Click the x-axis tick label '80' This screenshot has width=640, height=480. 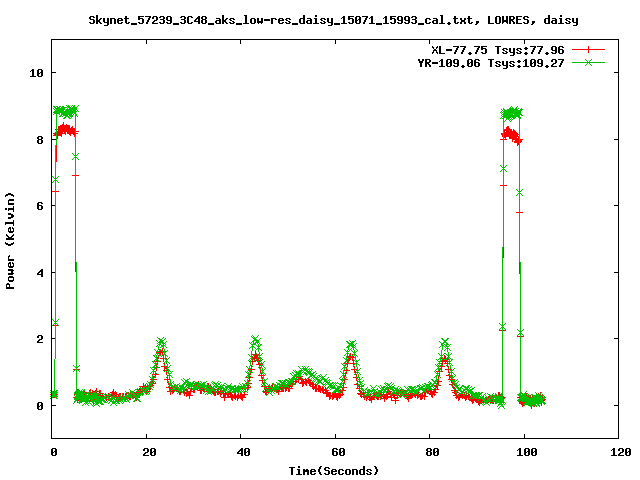tap(433, 452)
